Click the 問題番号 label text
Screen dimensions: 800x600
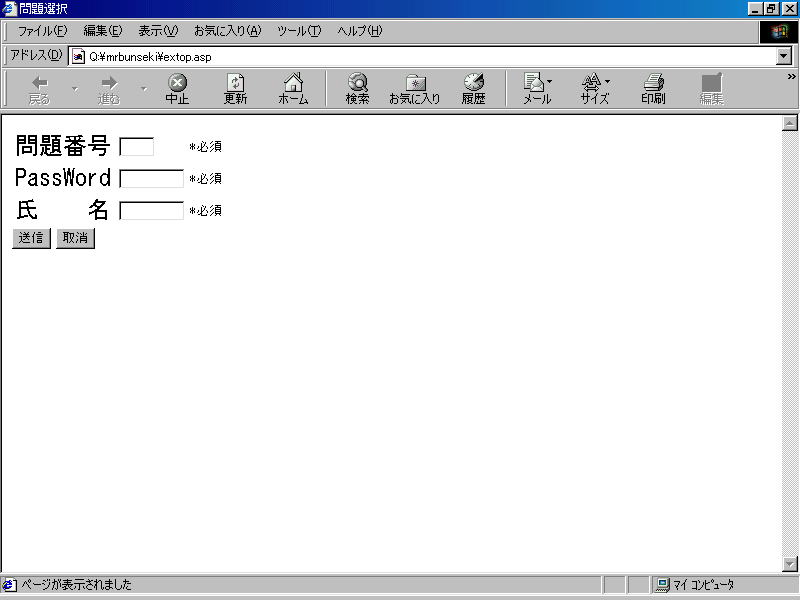point(62,146)
